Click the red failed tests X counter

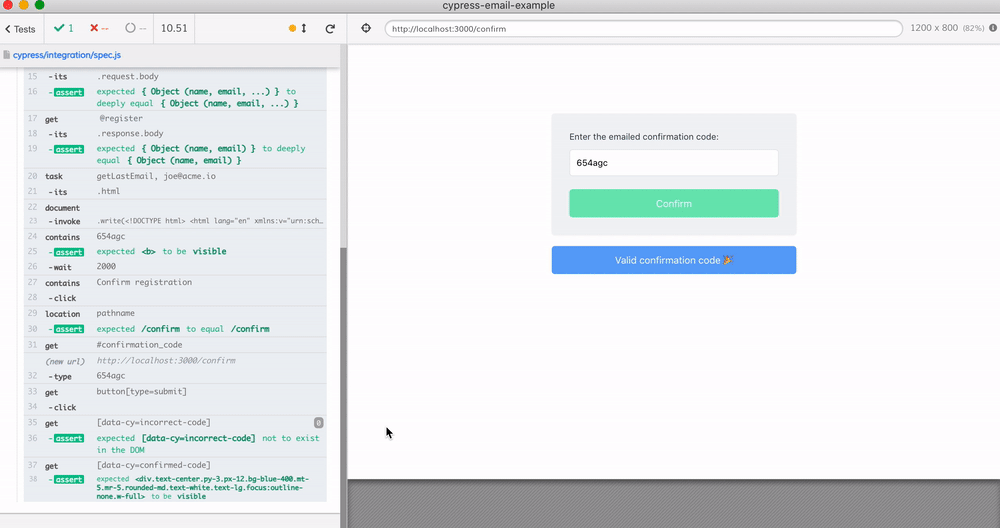[98, 28]
